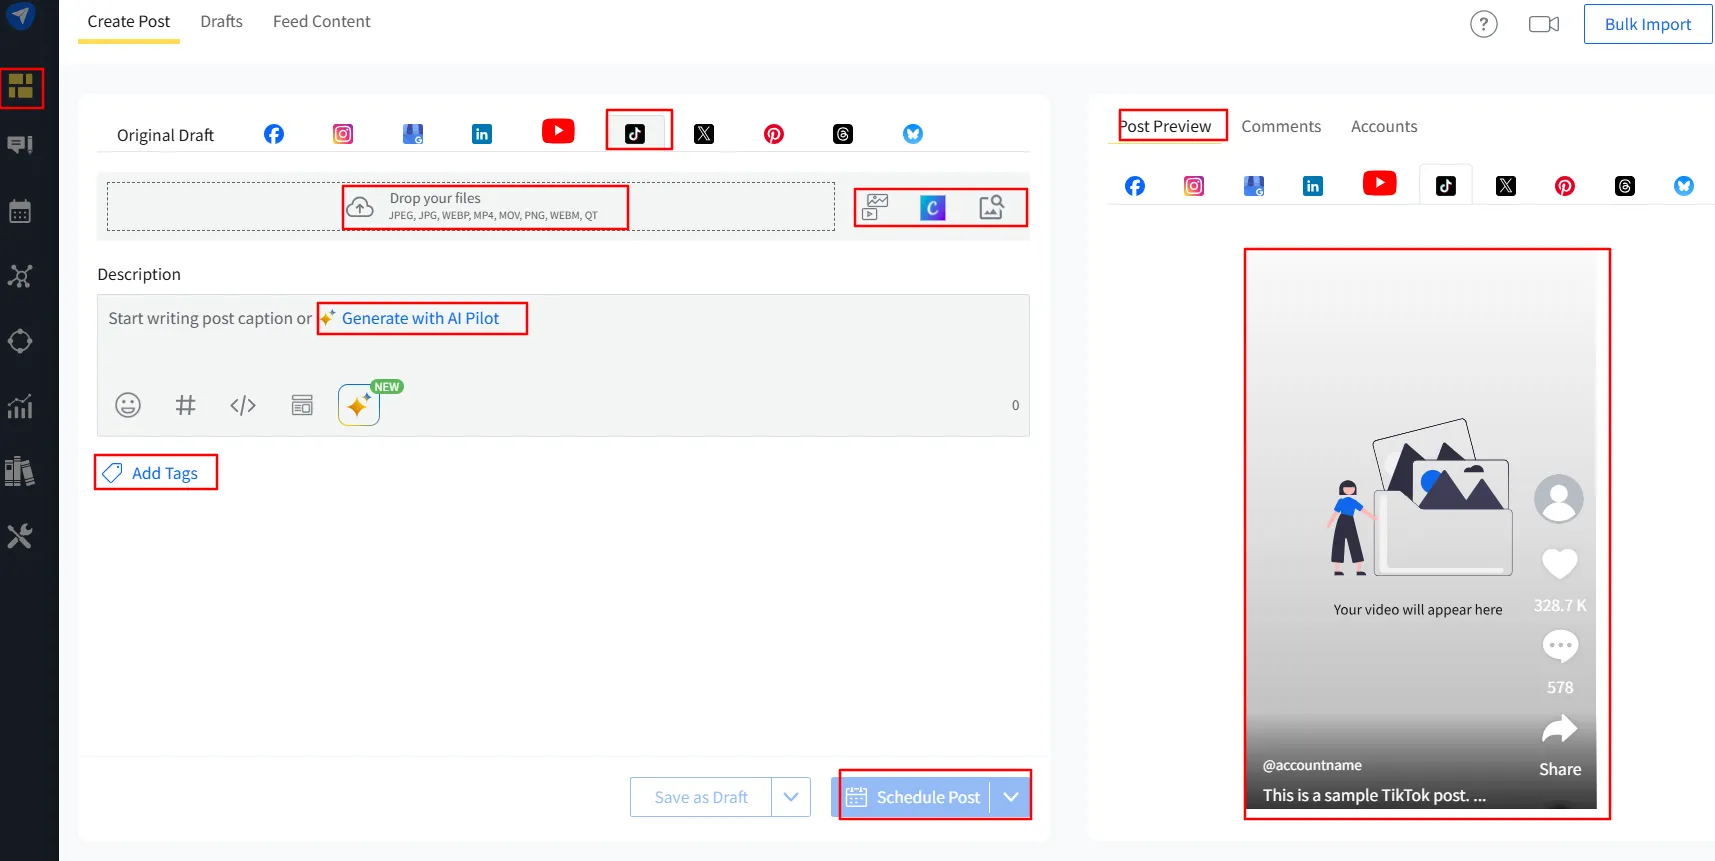The height and width of the screenshot is (861, 1715).
Task: Expand the Schedule Post dropdown arrow
Action: click(x=1011, y=797)
